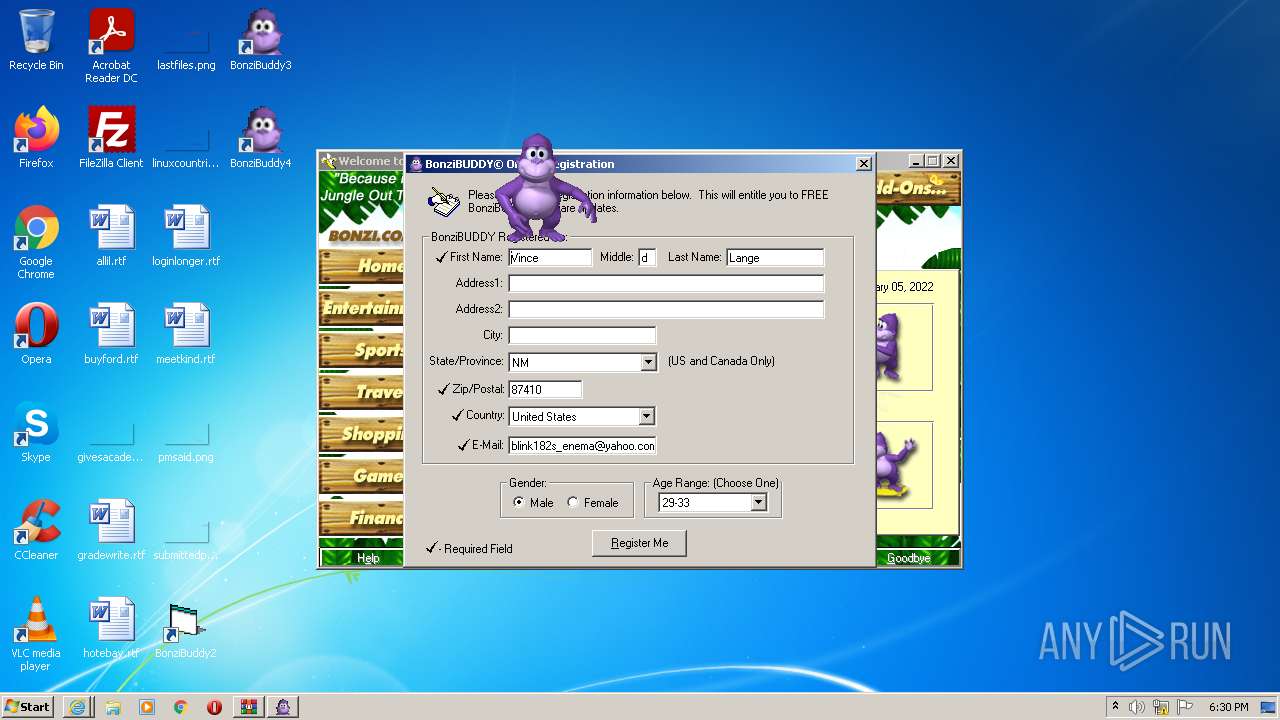1280x720 pixels.
Task: Click the Internet Explorer taskbar icon
Action: 77,707
